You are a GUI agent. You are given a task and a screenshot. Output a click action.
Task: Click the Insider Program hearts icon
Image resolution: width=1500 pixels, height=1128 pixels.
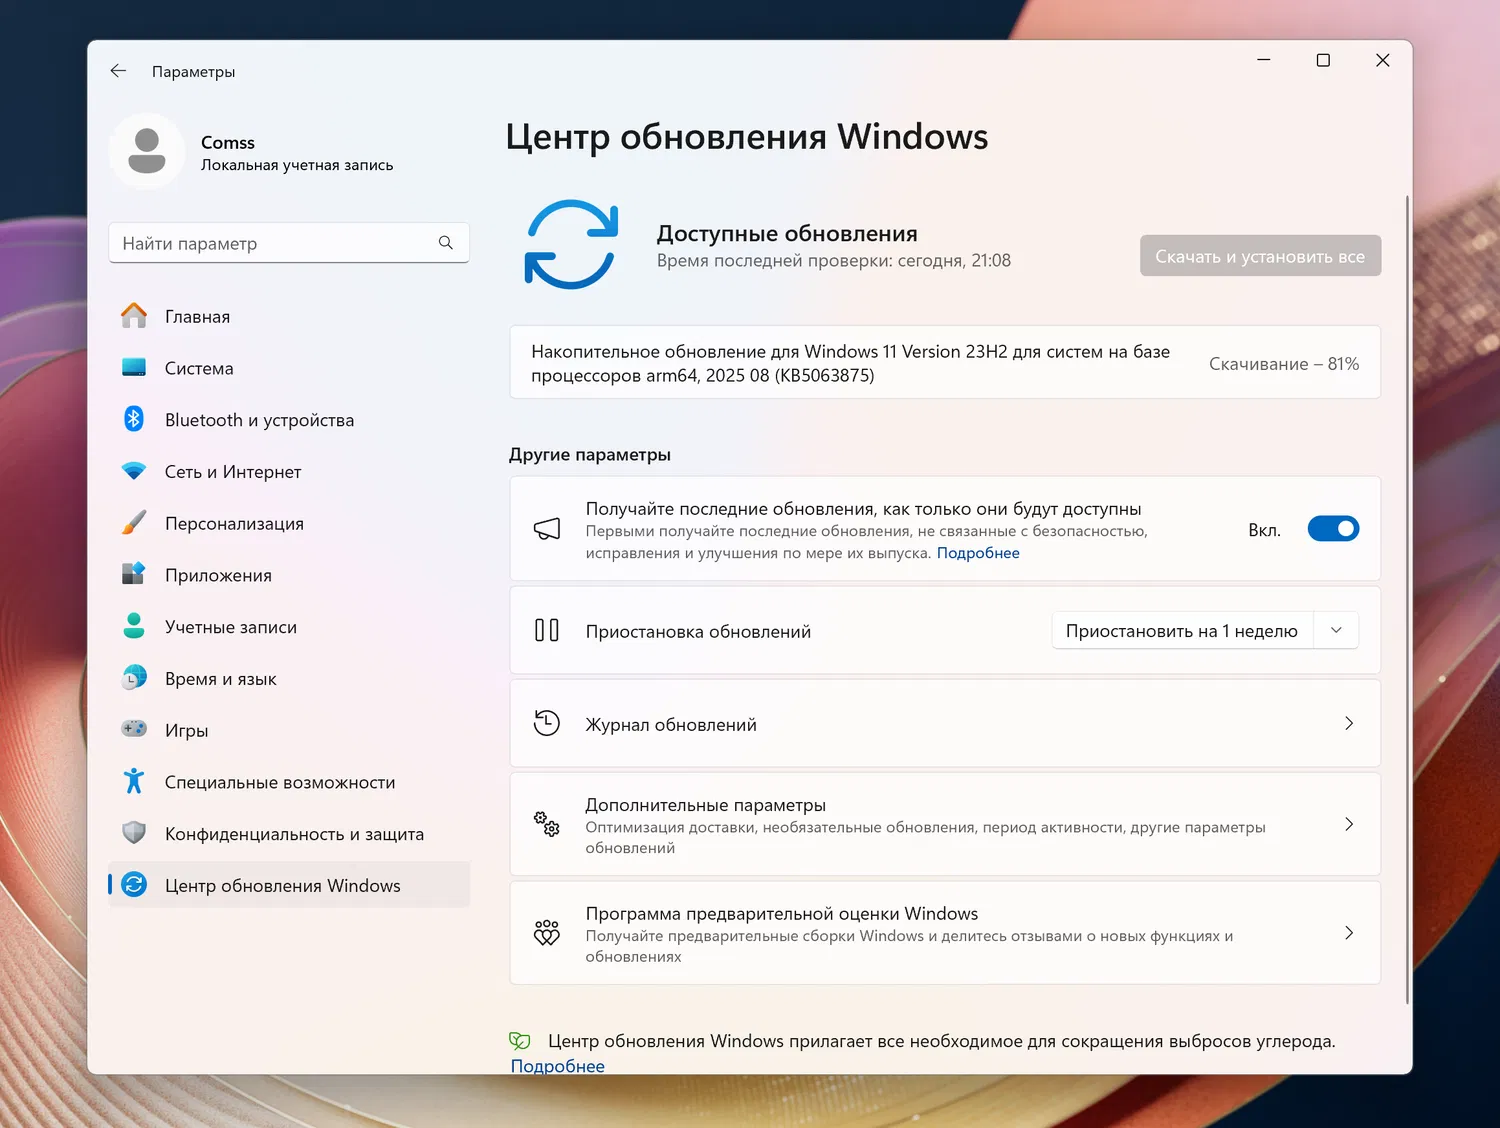tap(547, 933)
